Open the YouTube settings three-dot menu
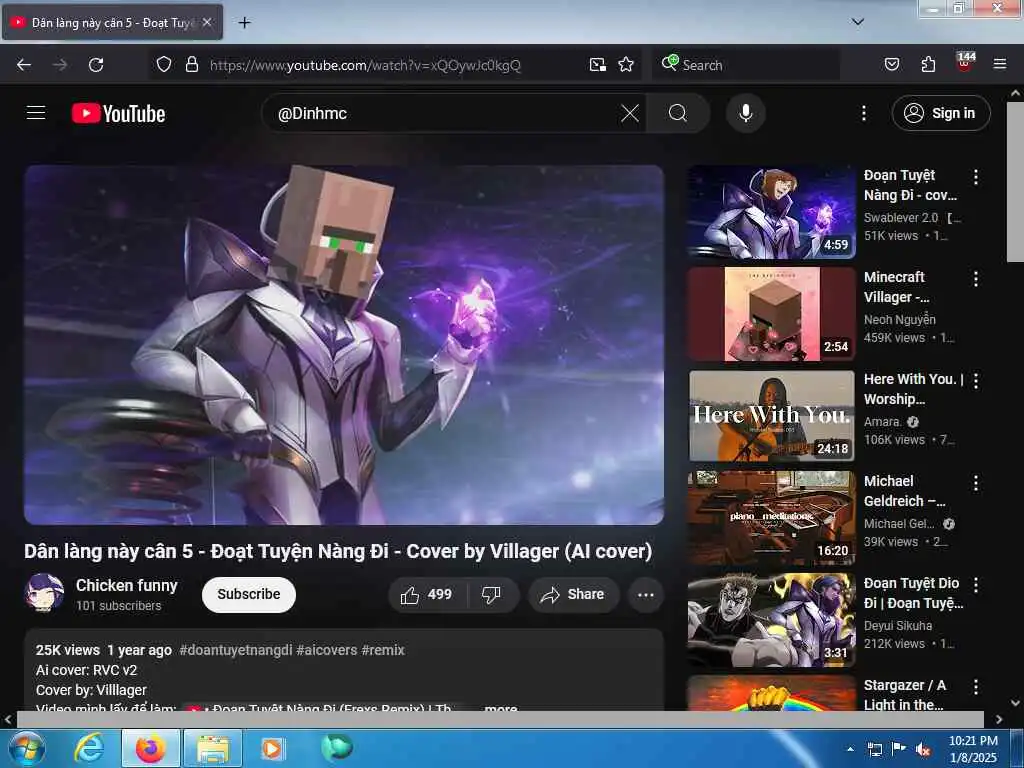Viewport: 1024px width, 768px height. pos(863,114)
